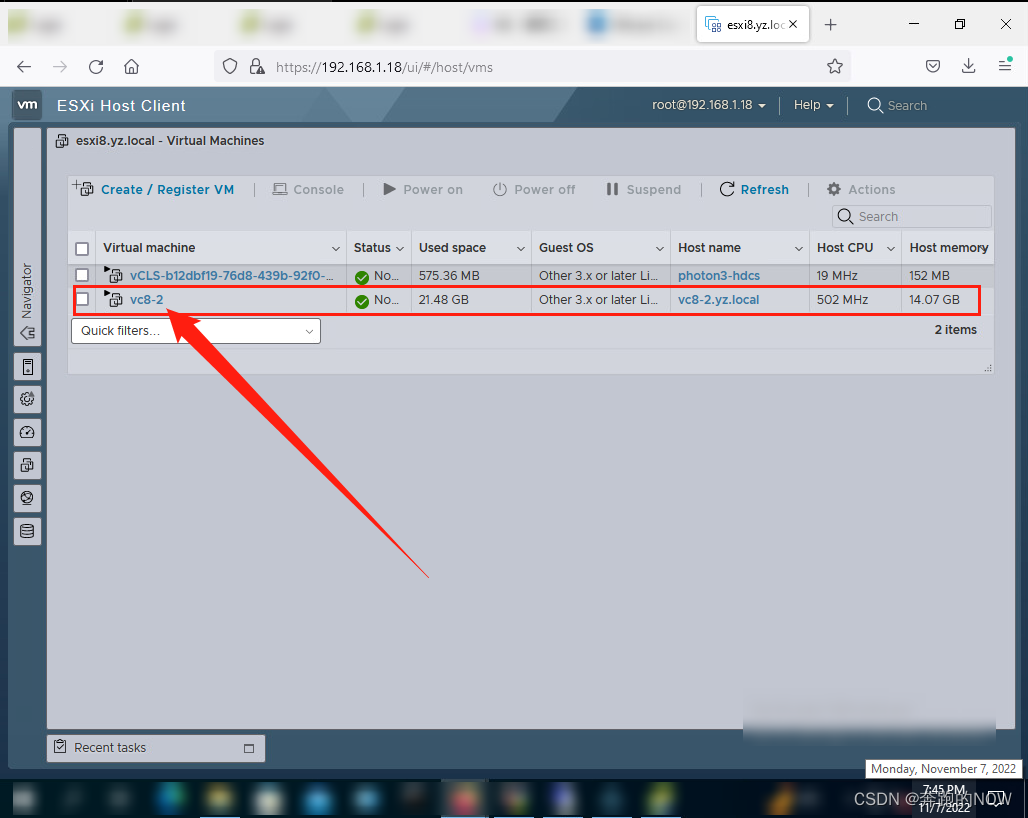Screen dimensions: 1028x818
Task: Click the ESXi header search magnifier
Action: (x=875, y=106)
